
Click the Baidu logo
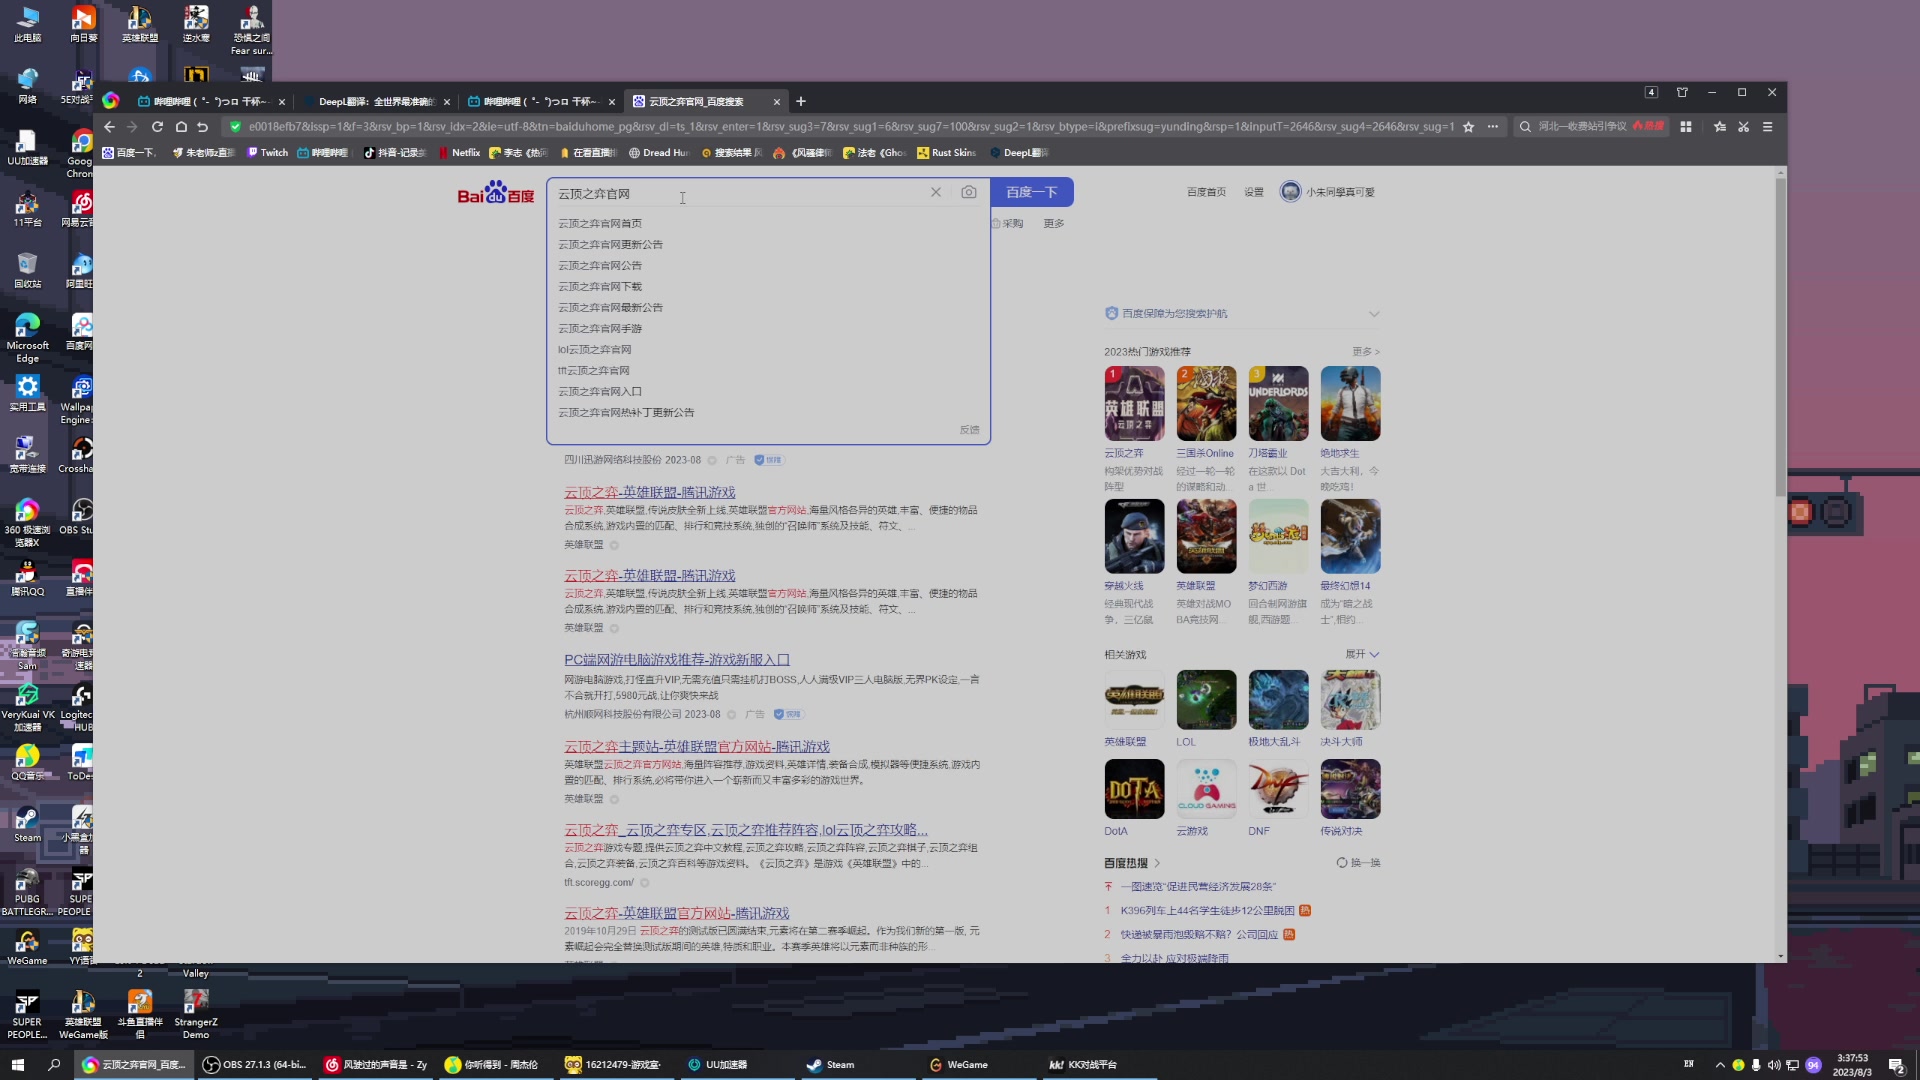point(496,192)
